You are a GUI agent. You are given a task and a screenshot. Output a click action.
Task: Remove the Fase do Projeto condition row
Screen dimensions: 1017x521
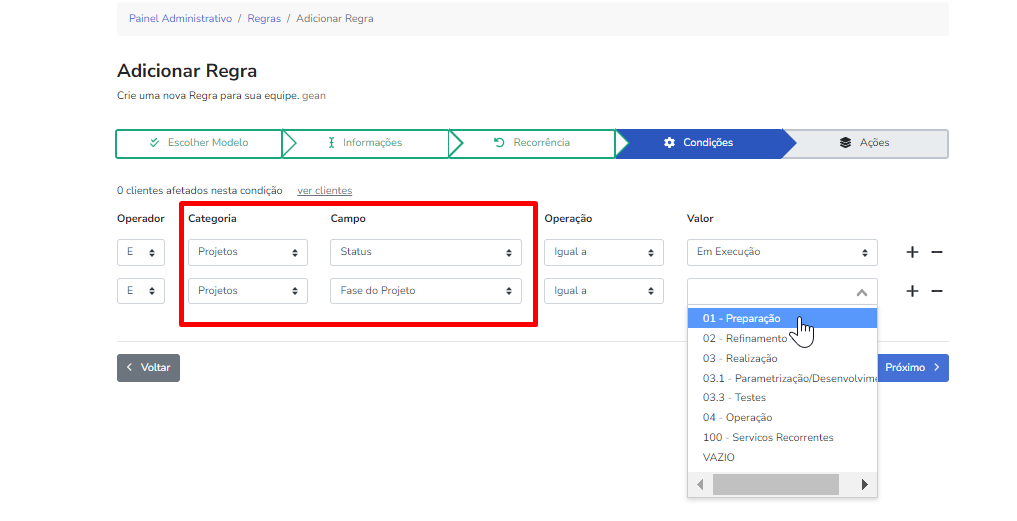pyautogui.click(x=937, y=291)
